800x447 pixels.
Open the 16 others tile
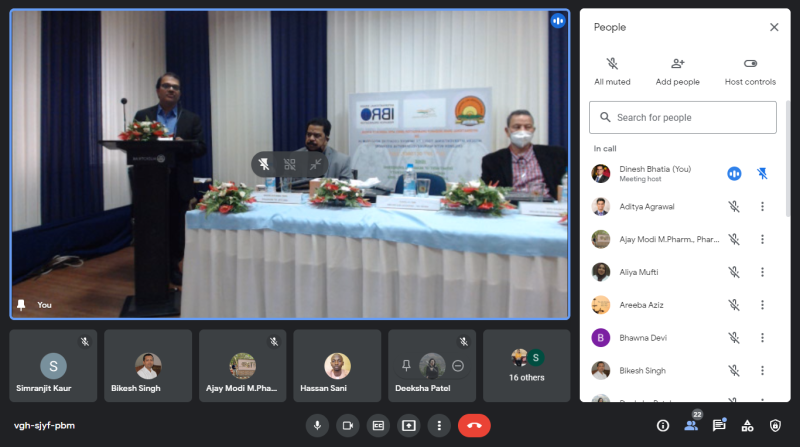(x=526, y=365)
